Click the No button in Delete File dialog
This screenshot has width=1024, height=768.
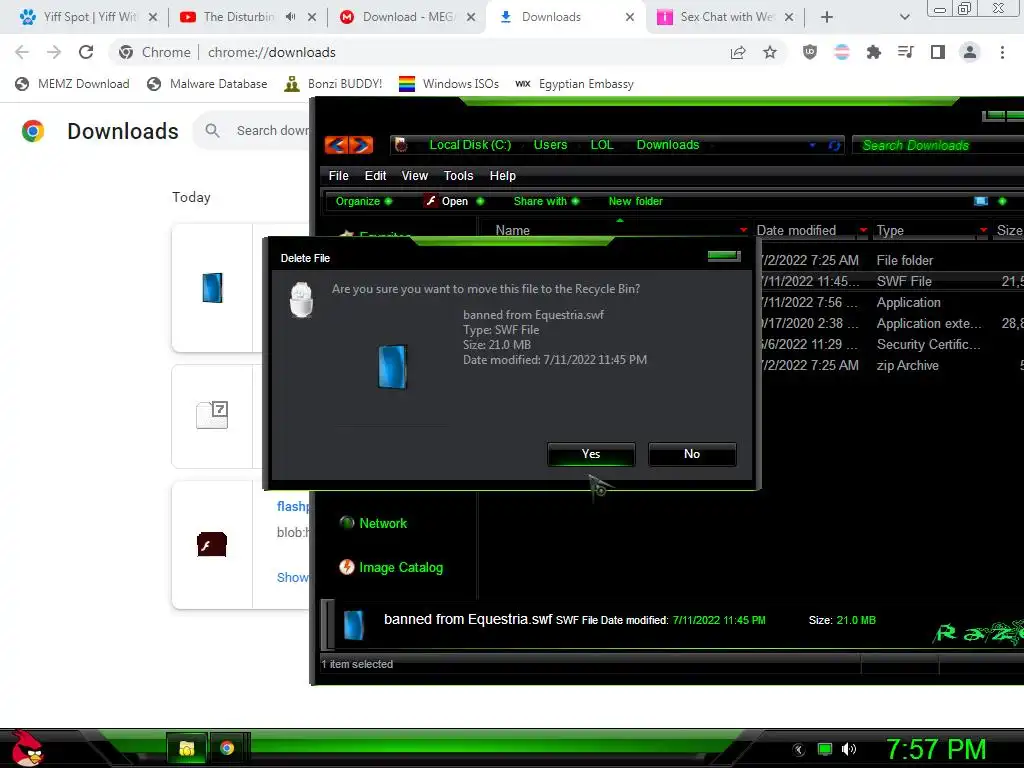tap(692, 454)
